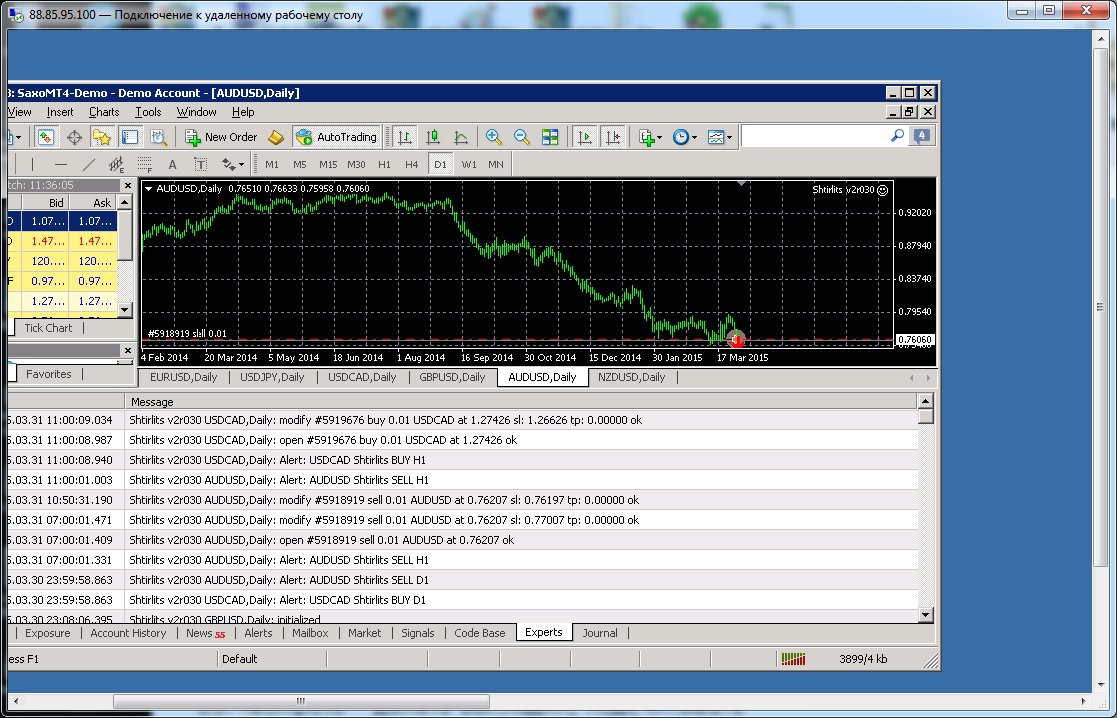Screen dimensions: 1117x718
Task: Toggle the AutoTrading button
Action: [x=336, y=137]
